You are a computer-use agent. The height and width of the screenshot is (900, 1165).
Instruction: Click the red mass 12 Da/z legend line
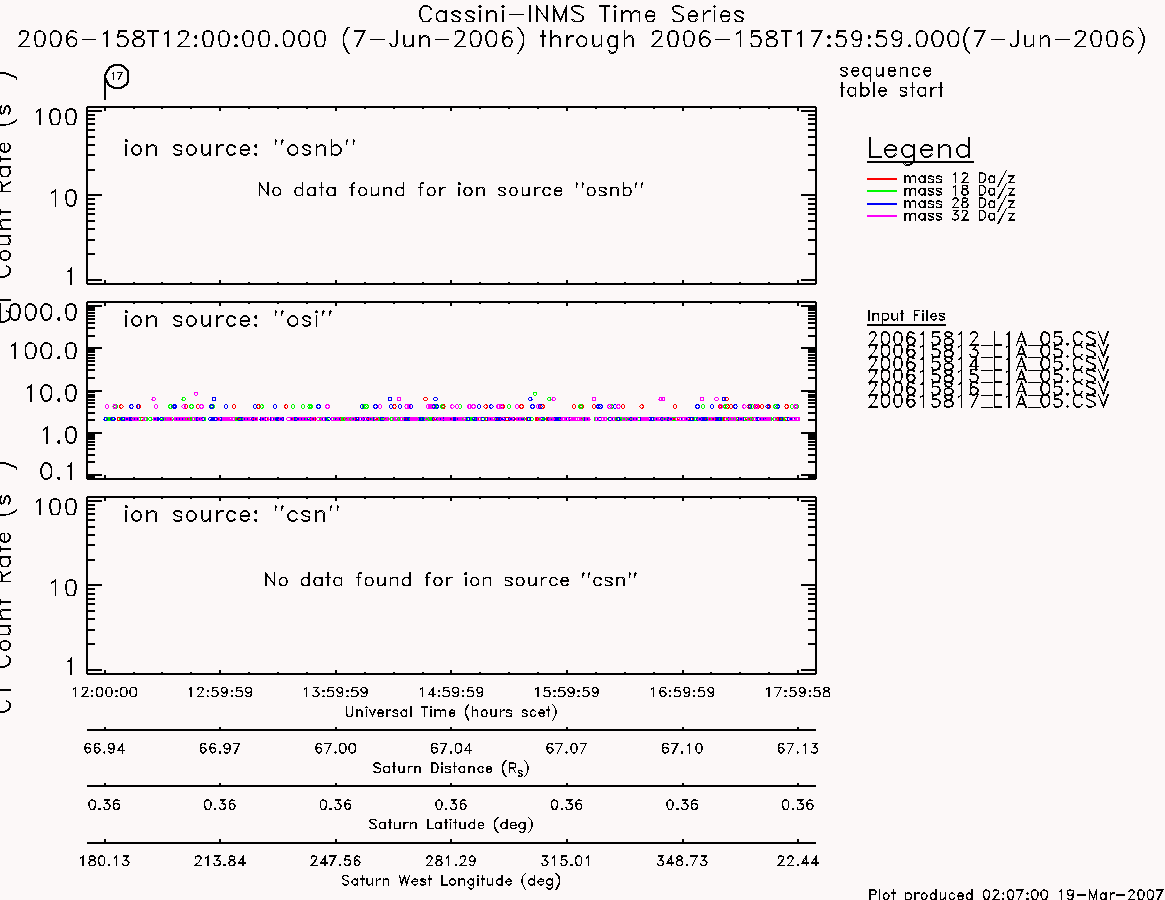[x=882, y=179]
